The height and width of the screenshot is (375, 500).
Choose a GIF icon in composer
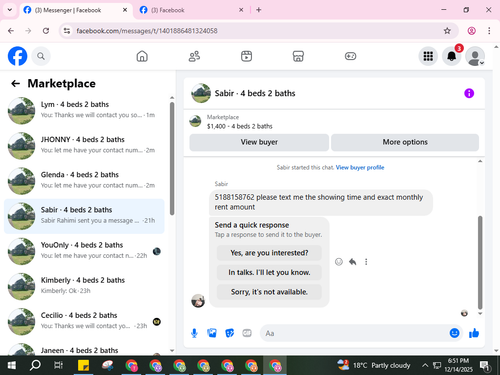click(247, 333)
